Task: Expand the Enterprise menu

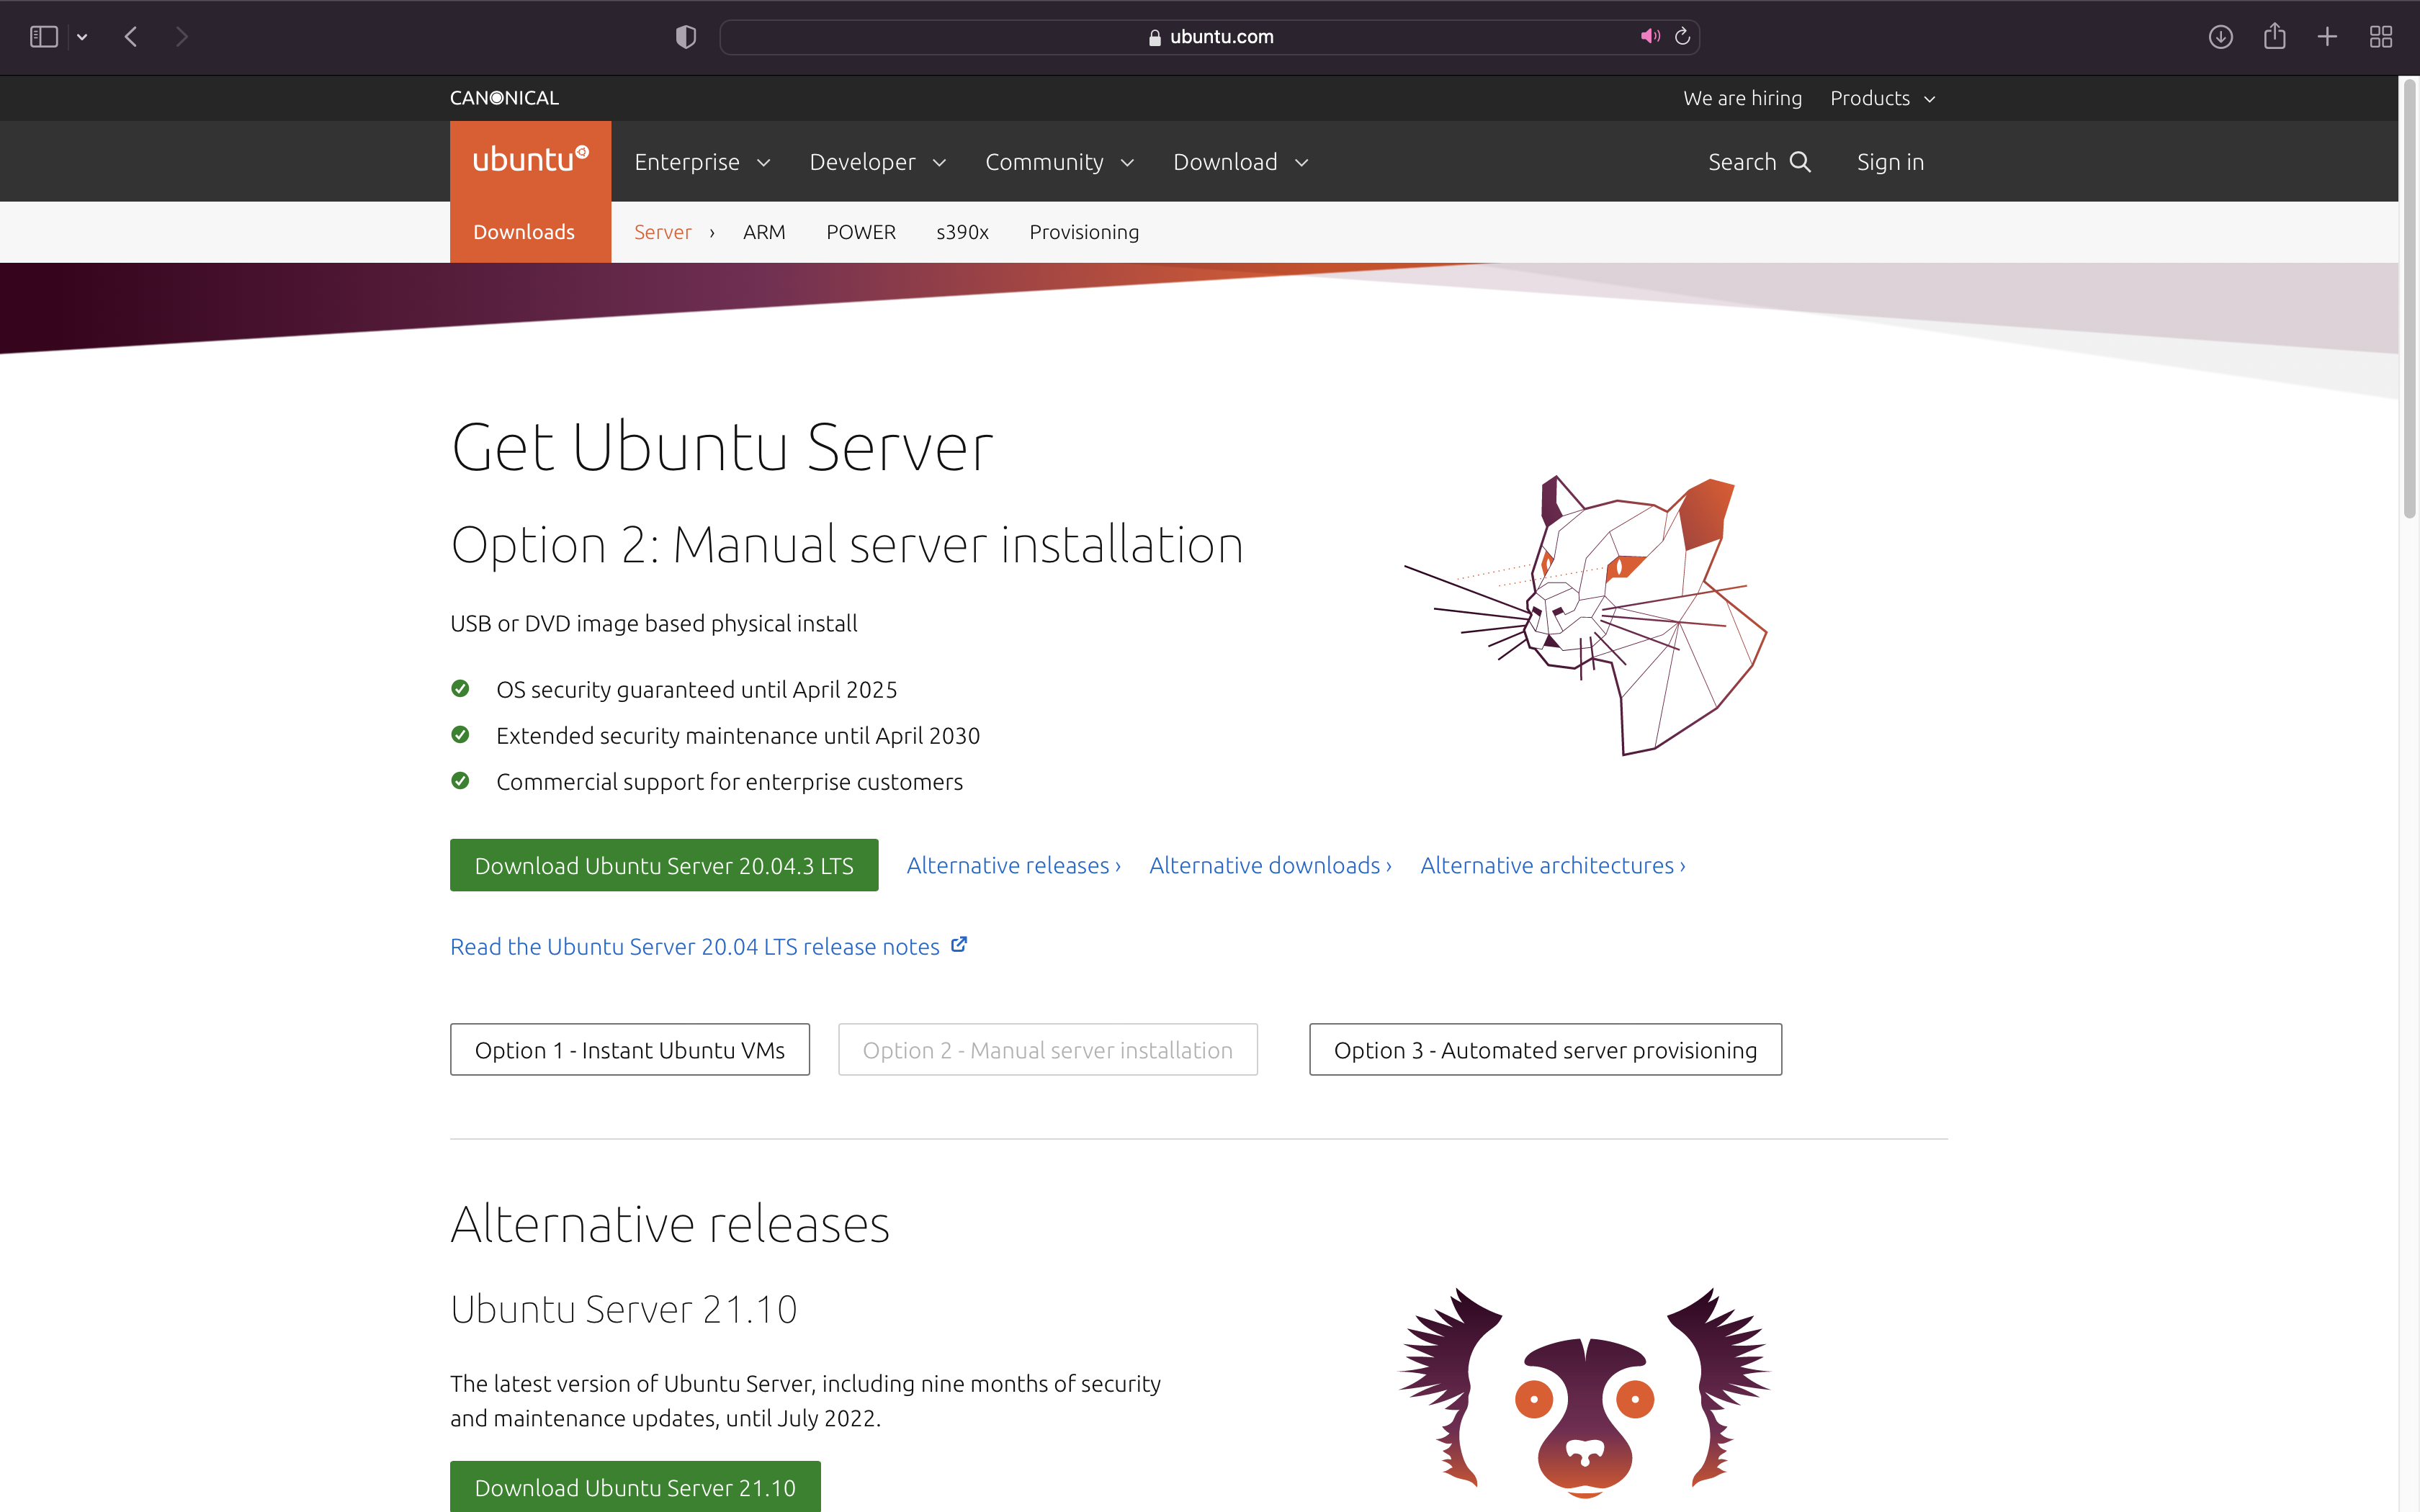Action: pos(702,162)
